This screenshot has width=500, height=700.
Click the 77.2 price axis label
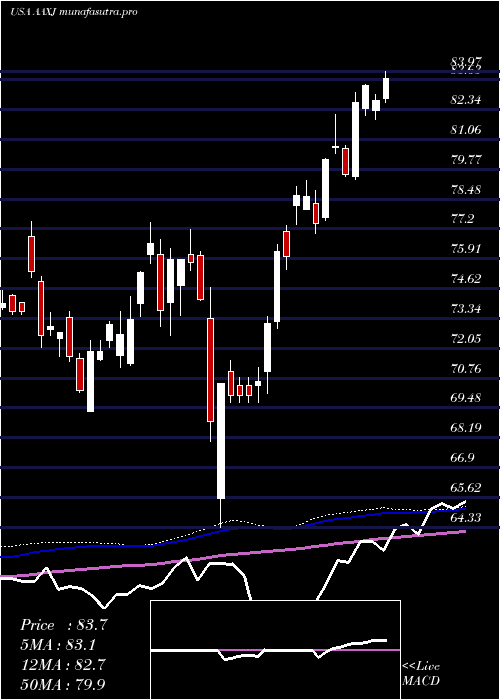[x=463, y=219]
